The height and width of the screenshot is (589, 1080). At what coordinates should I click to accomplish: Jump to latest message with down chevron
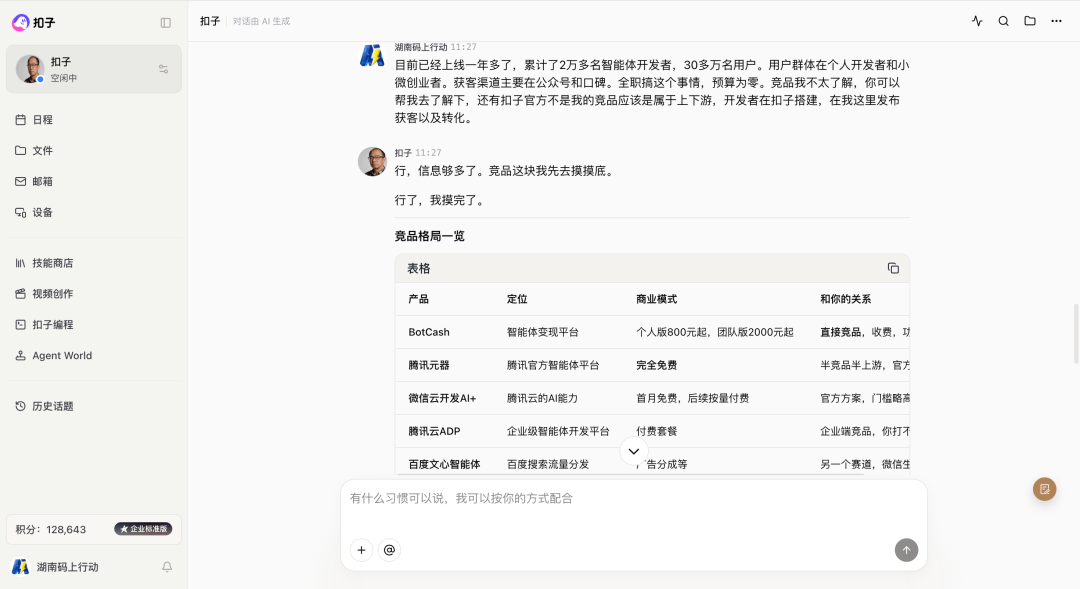click(634, 451)
